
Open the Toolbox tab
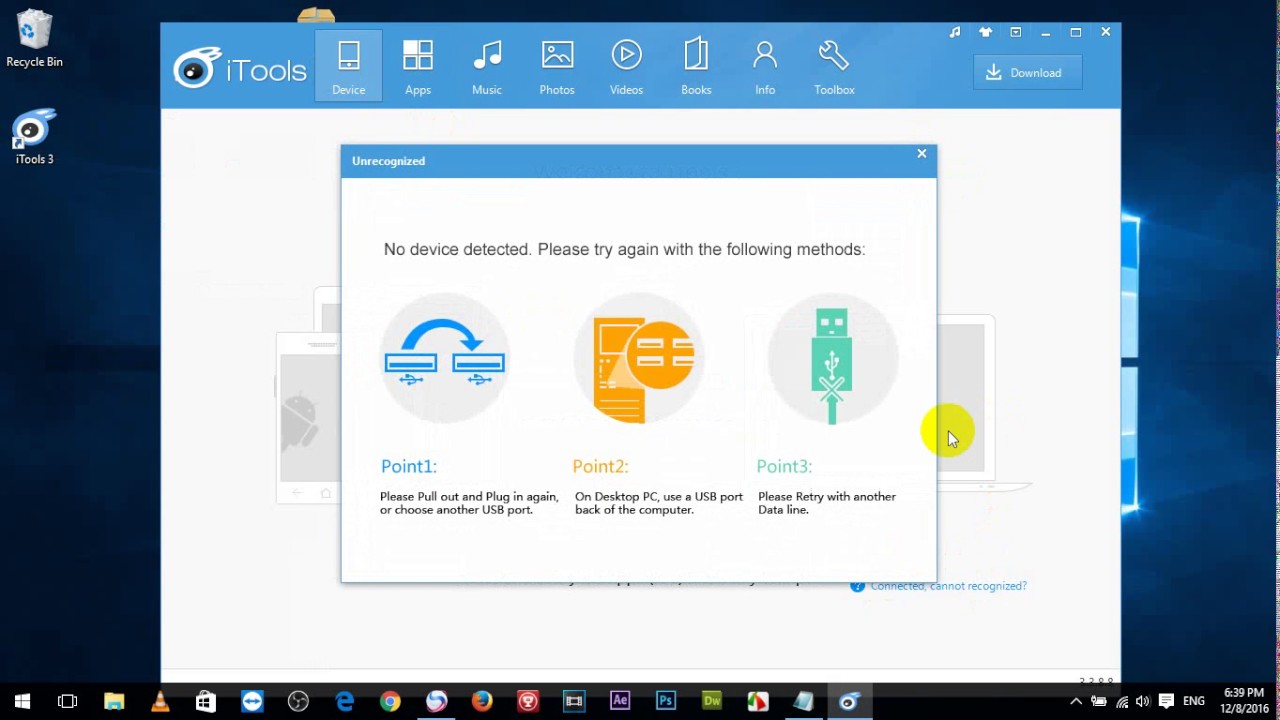(x=834, y=66)
